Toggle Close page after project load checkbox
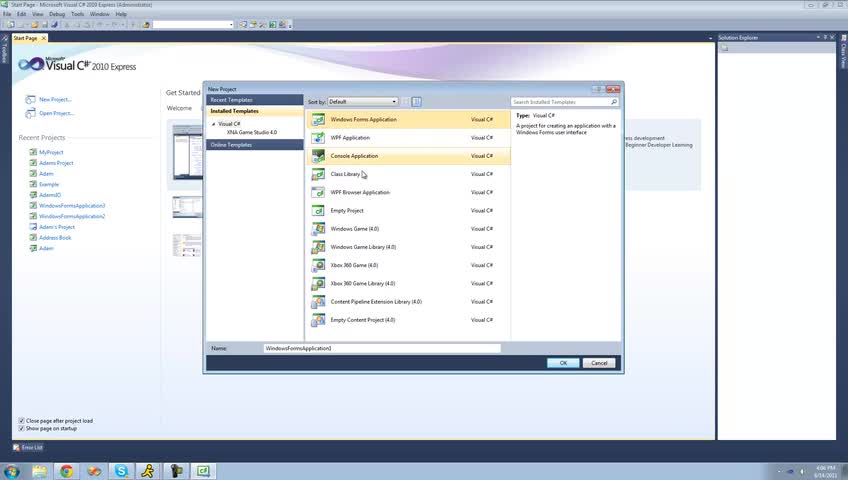Image resolution: width=848 pixels, height=480 pixels. click(22, 421)
